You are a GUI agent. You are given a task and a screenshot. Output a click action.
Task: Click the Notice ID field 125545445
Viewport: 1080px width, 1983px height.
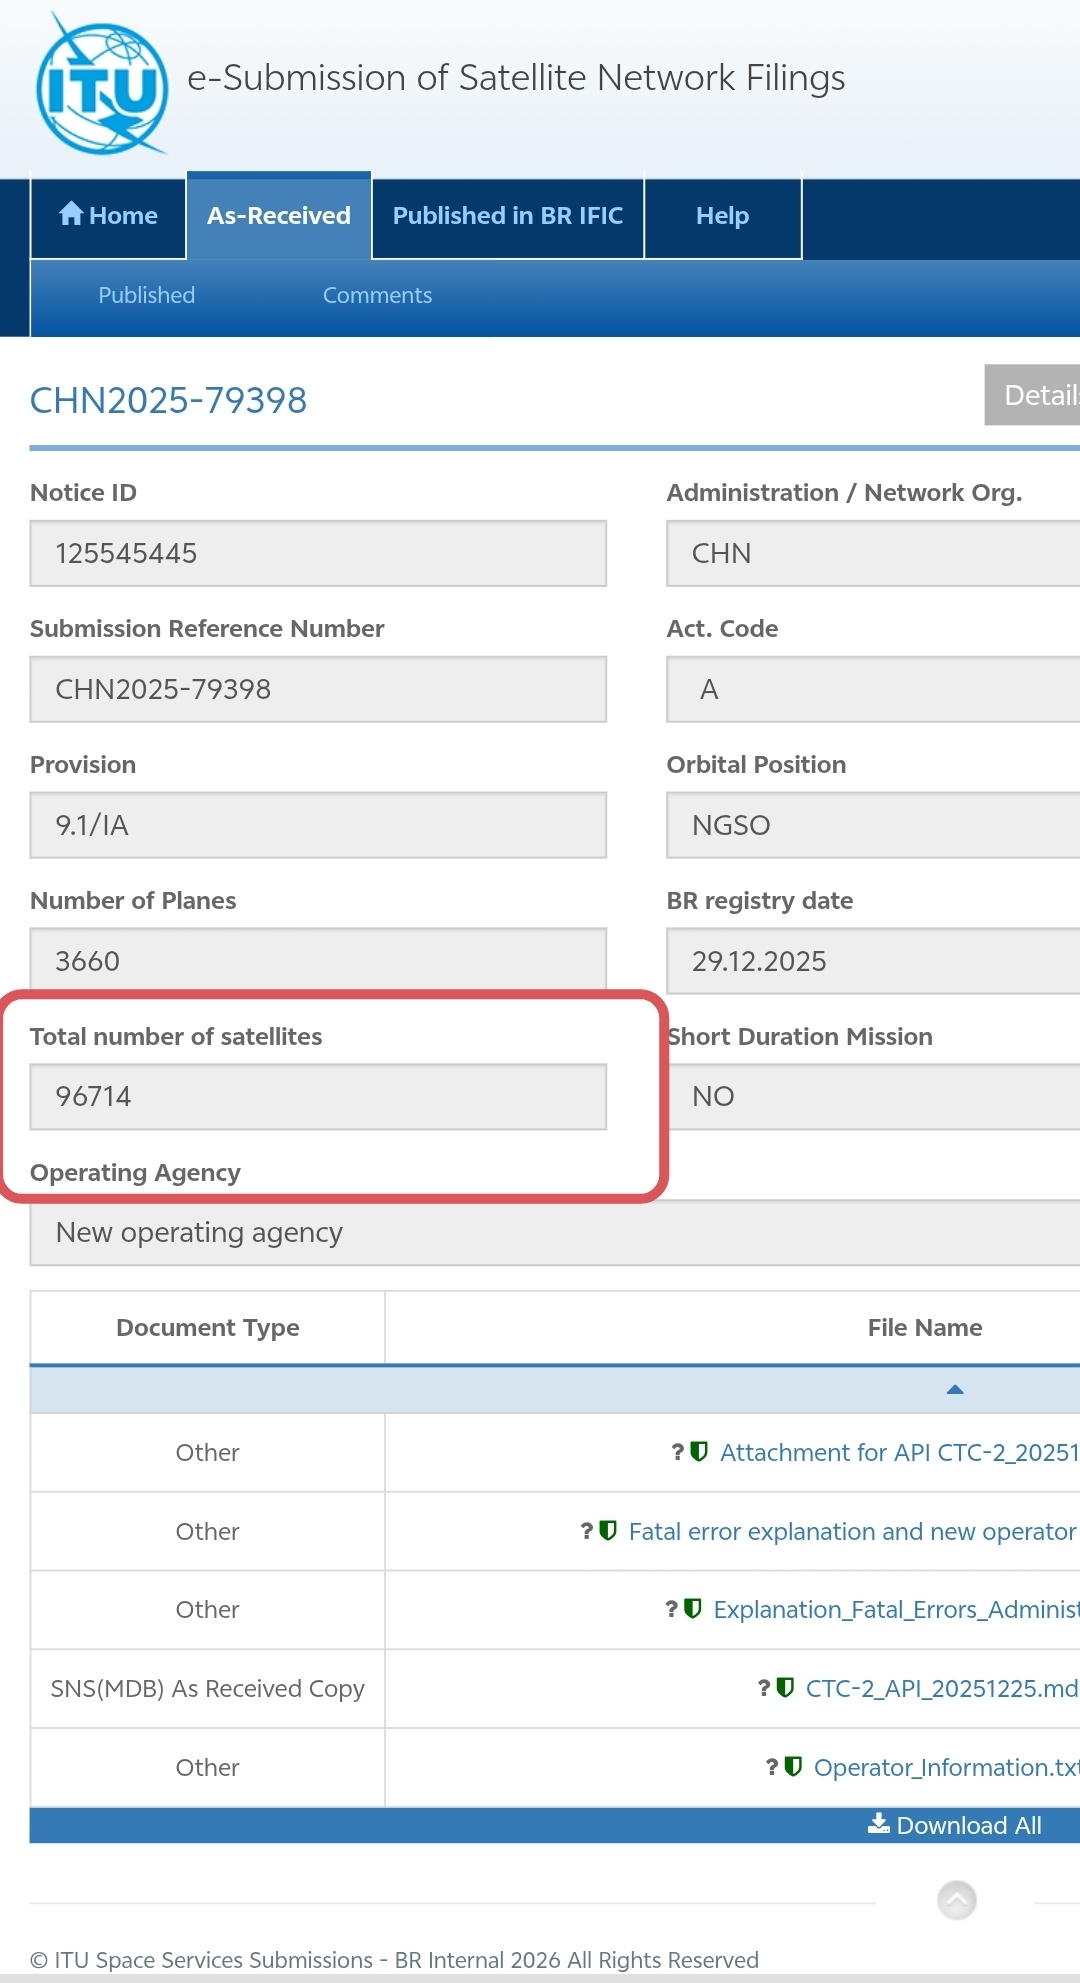click(x=318, y=553)
